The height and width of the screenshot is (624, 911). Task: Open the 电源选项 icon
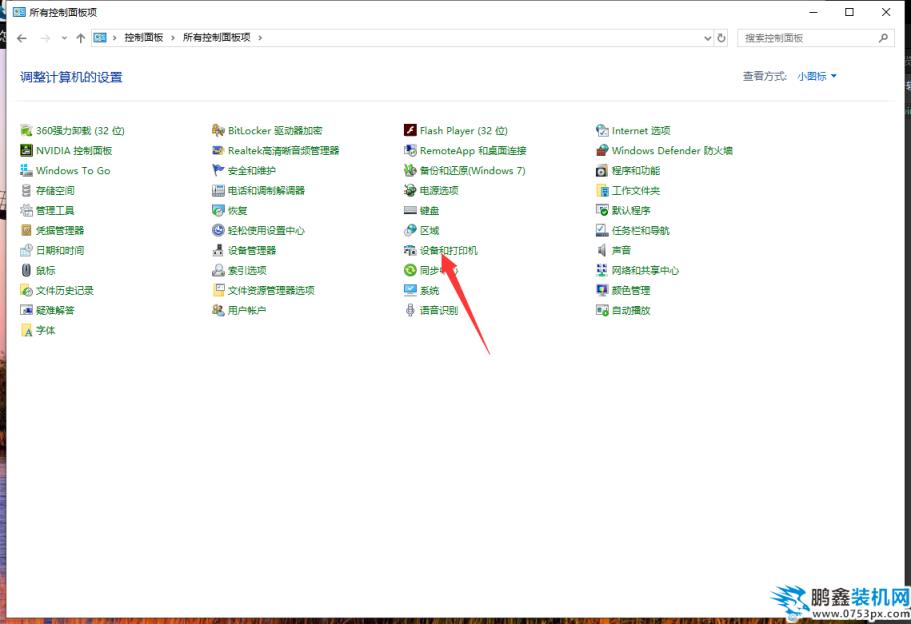coord(410,190)
